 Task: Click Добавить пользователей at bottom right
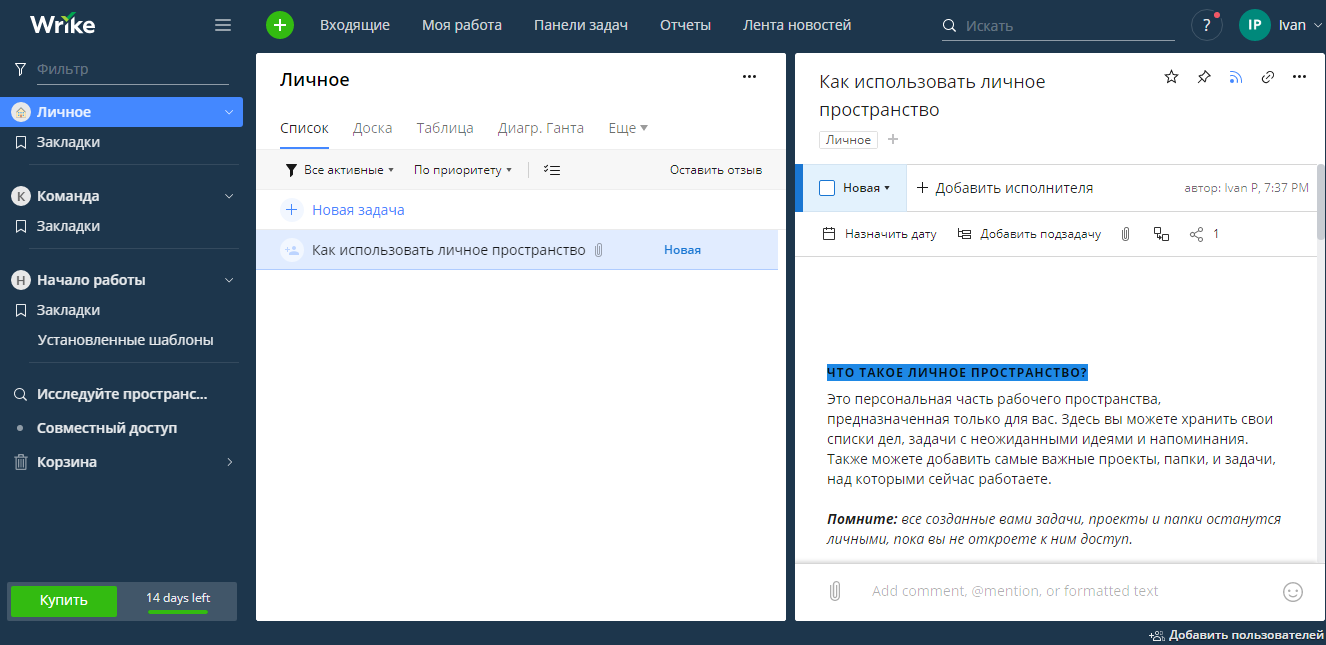point(1237,635)
